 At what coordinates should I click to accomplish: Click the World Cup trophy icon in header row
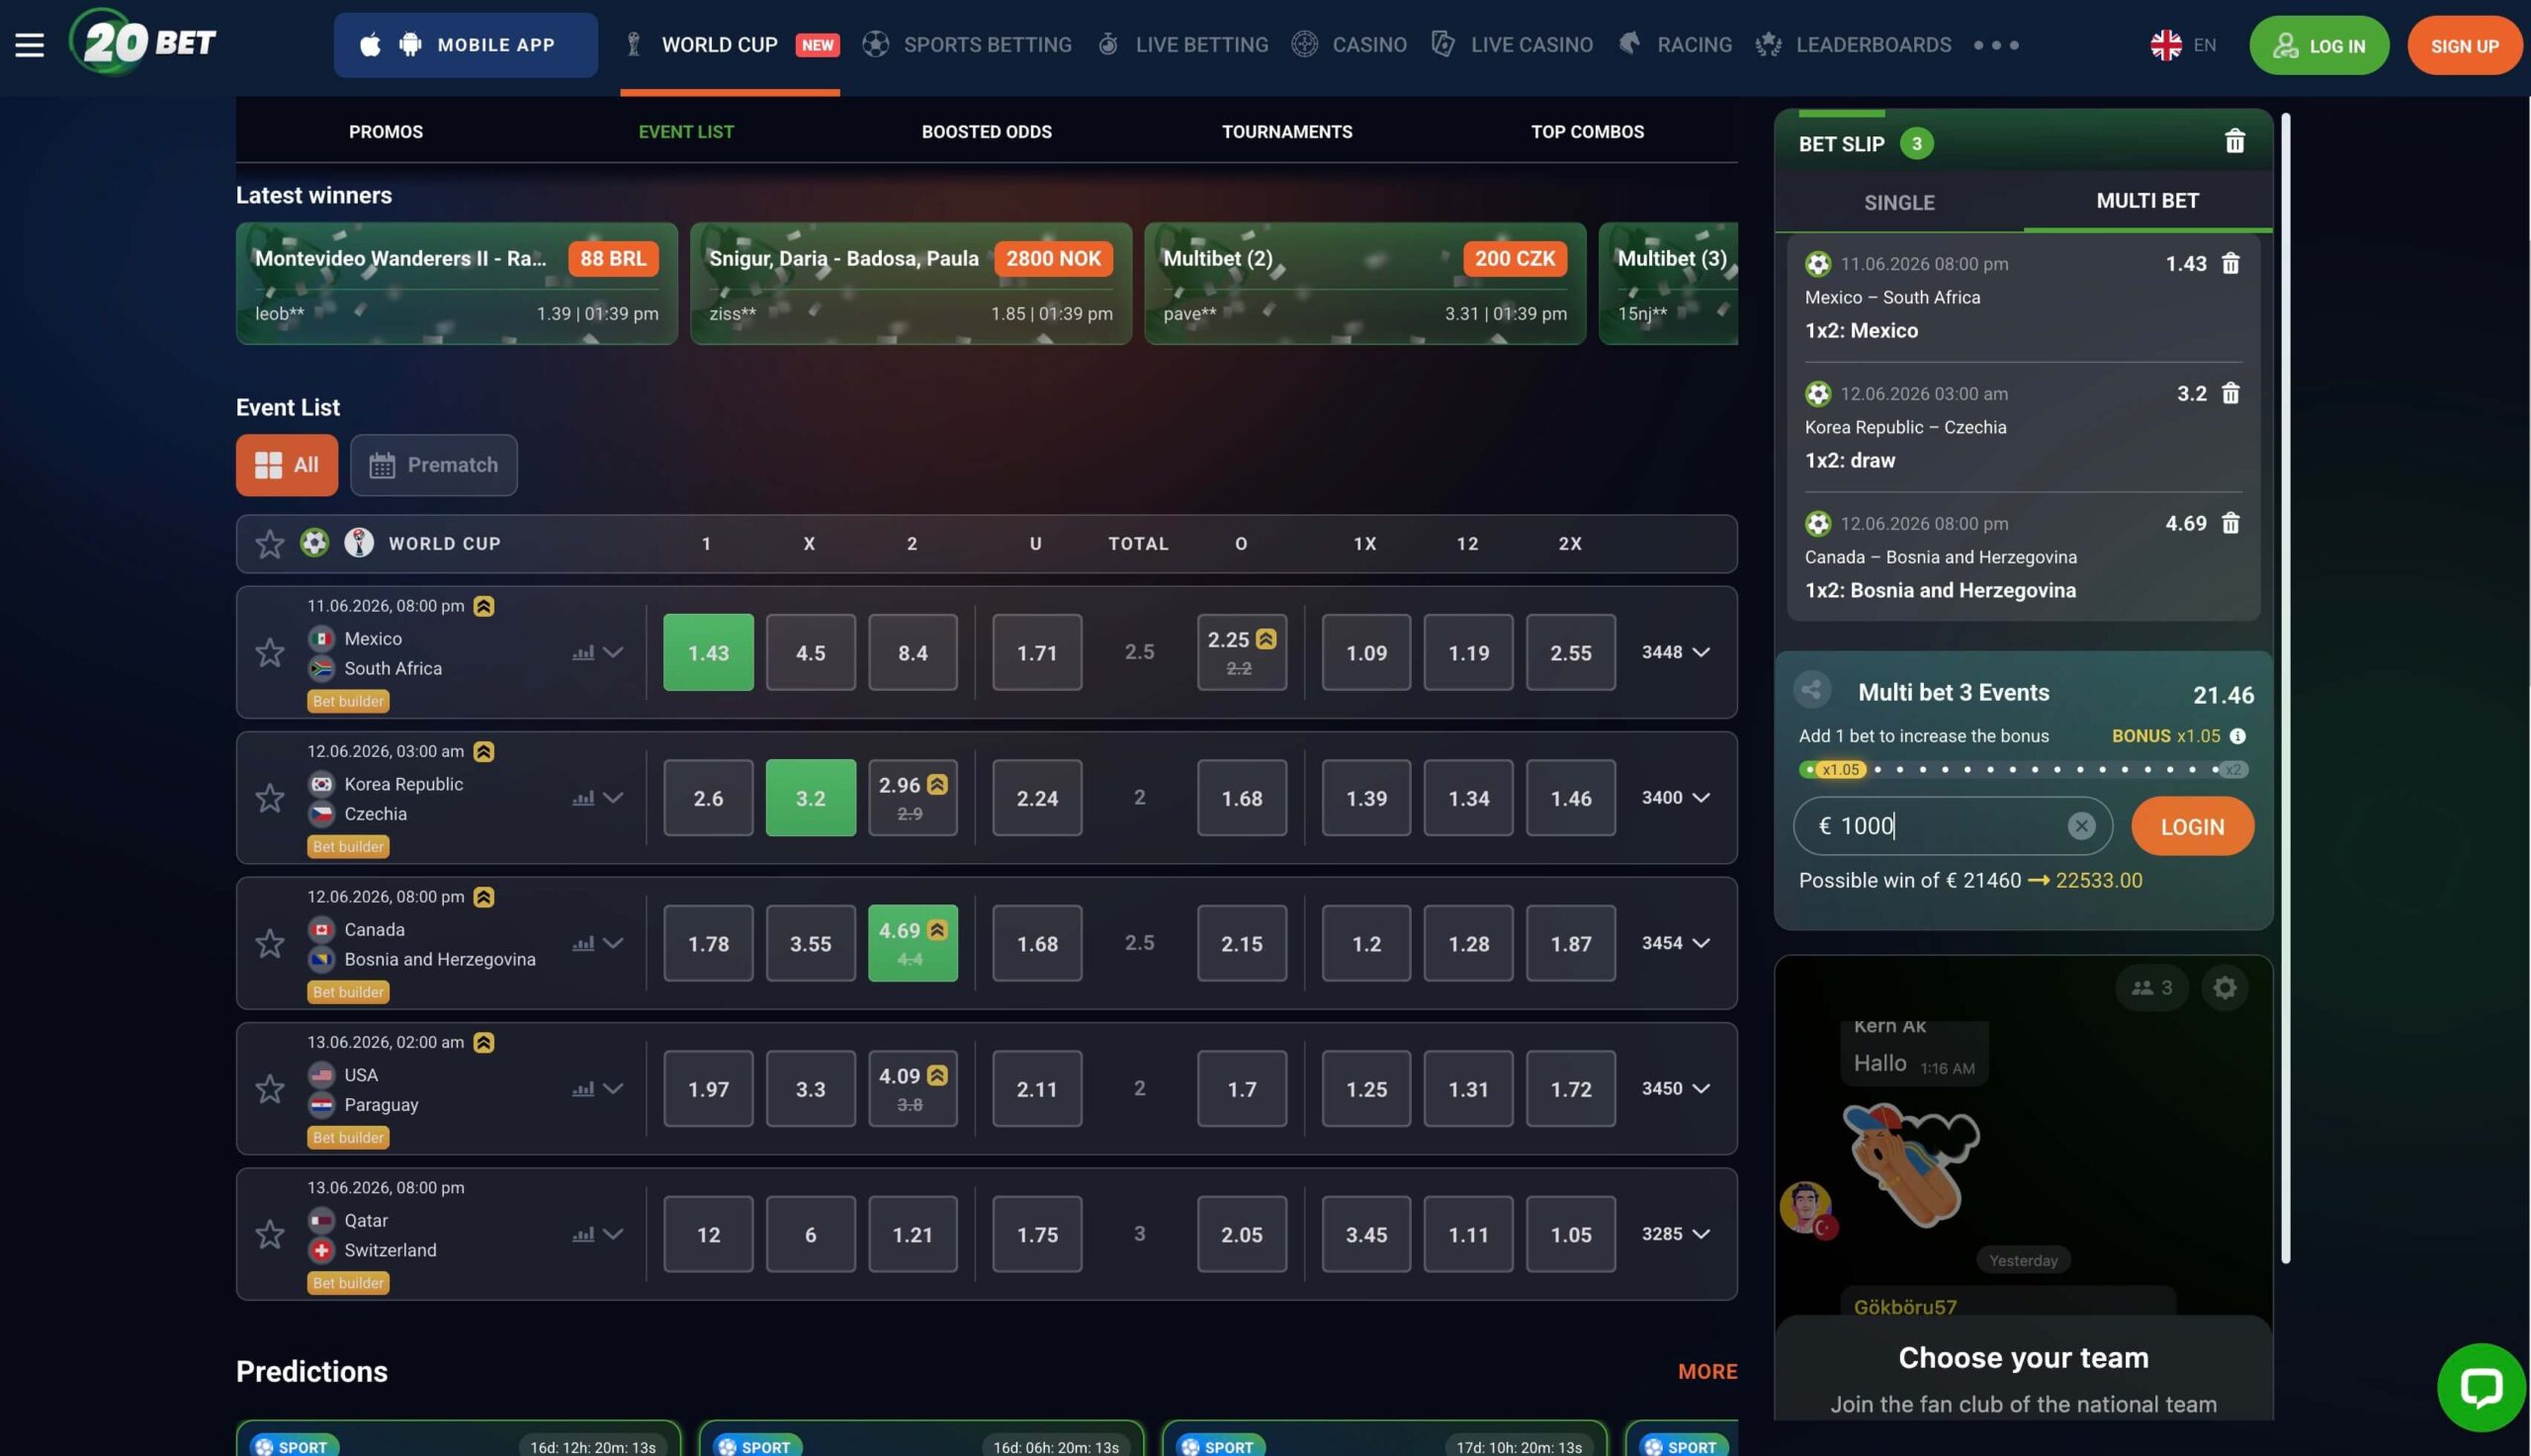tap(359, 543)
